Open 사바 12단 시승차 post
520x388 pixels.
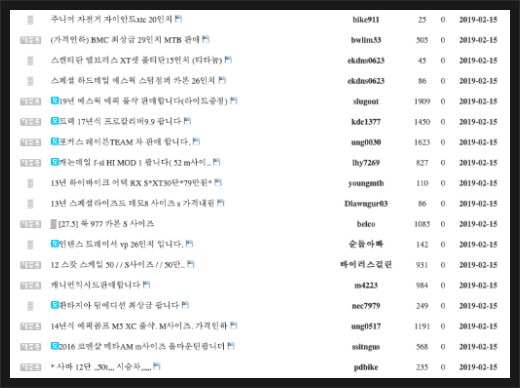click(x=101, y=367)
